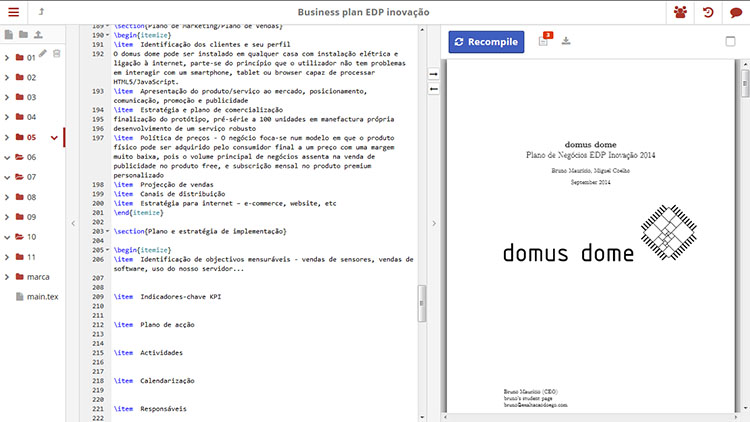This screenshot has width=750, height=422.
Task: Fold section at line 203
Action: tap(108, 232)
